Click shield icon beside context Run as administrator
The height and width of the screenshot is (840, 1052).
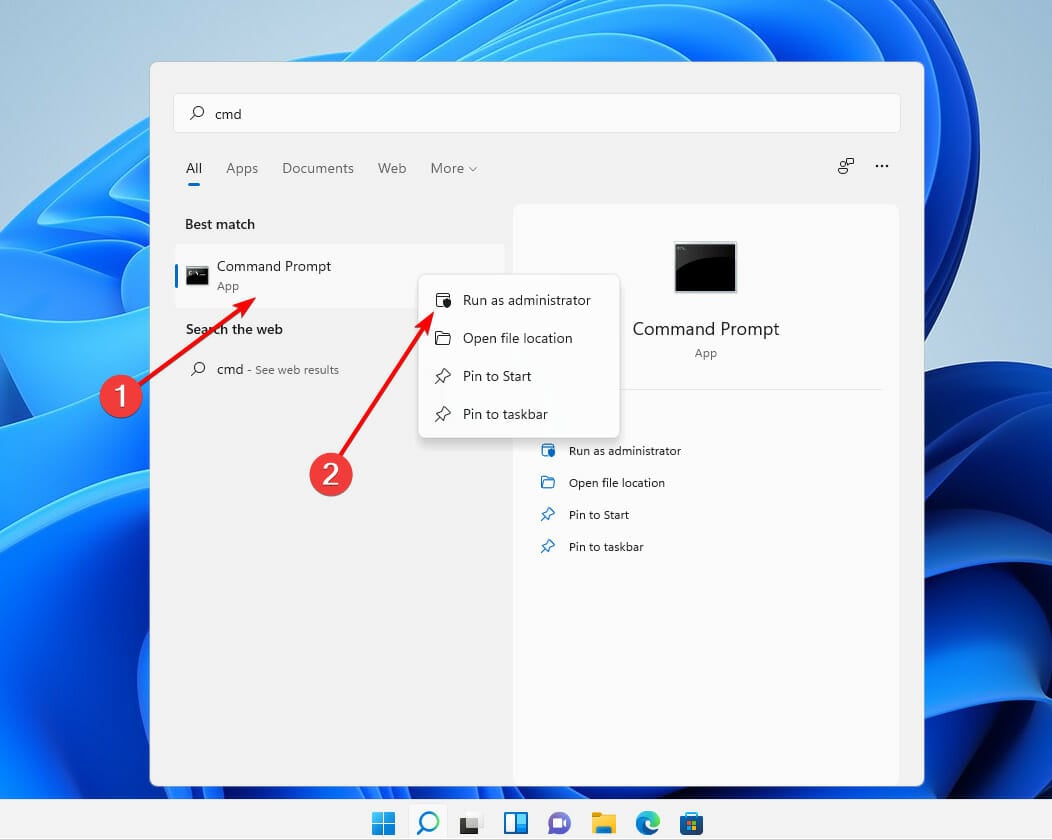(443, 300)
